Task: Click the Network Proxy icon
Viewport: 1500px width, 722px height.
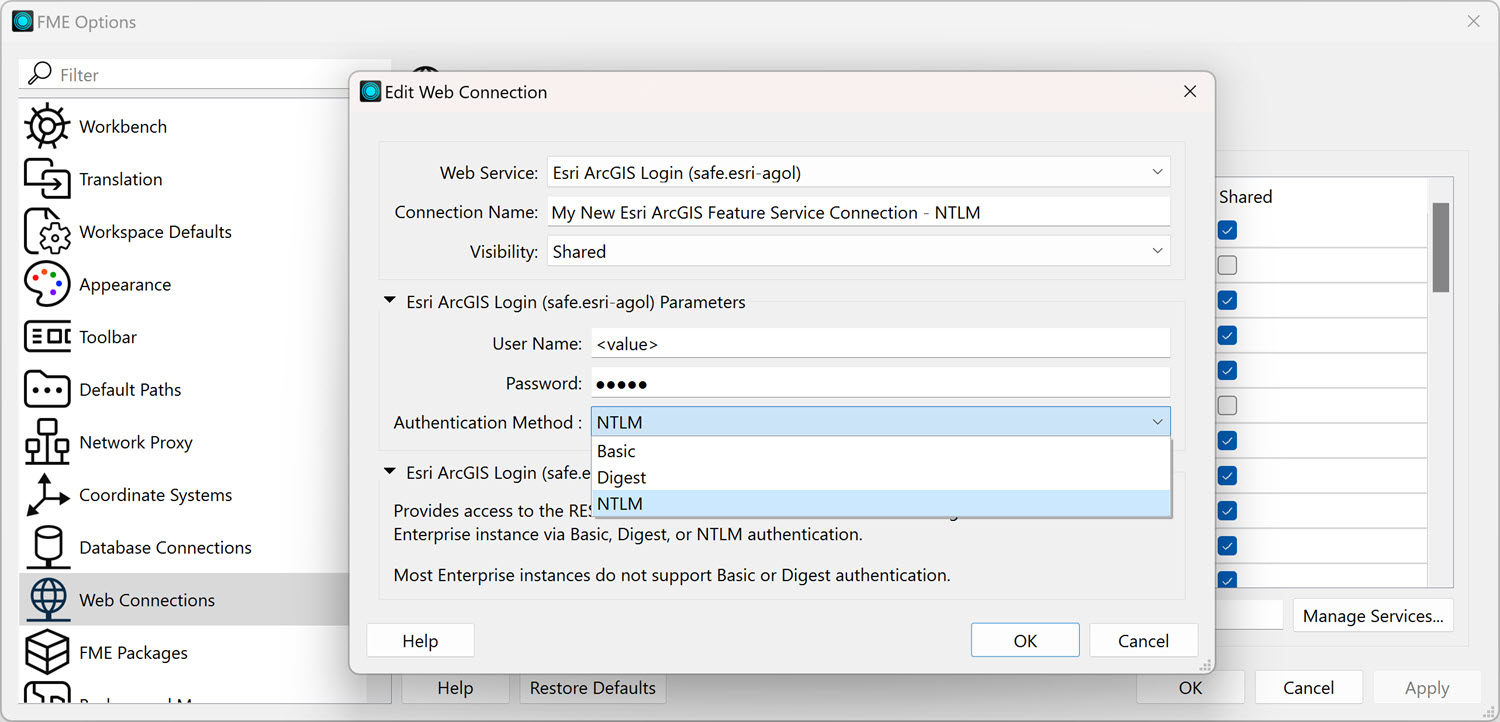Action: coord(46,442)
